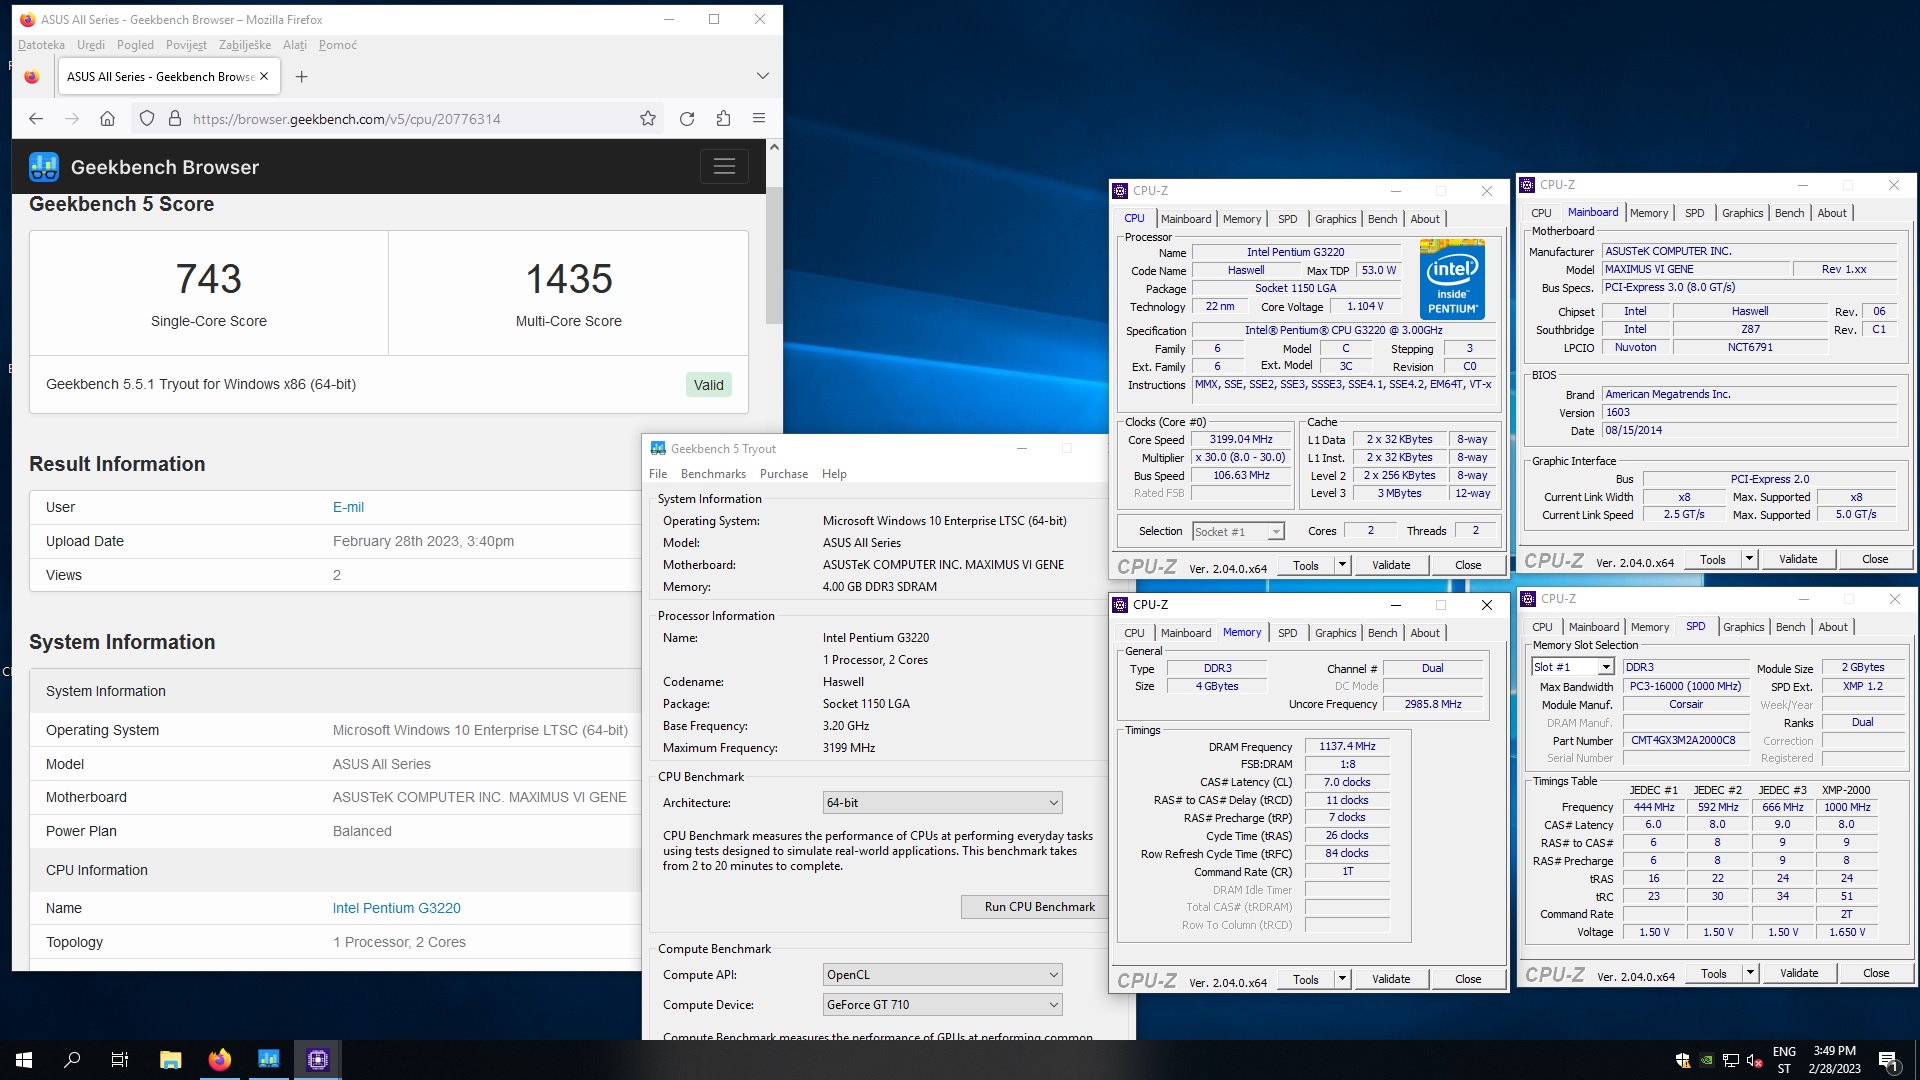Click the volume icon in system tray

pyautogui.click(x=1754, y=1061)
